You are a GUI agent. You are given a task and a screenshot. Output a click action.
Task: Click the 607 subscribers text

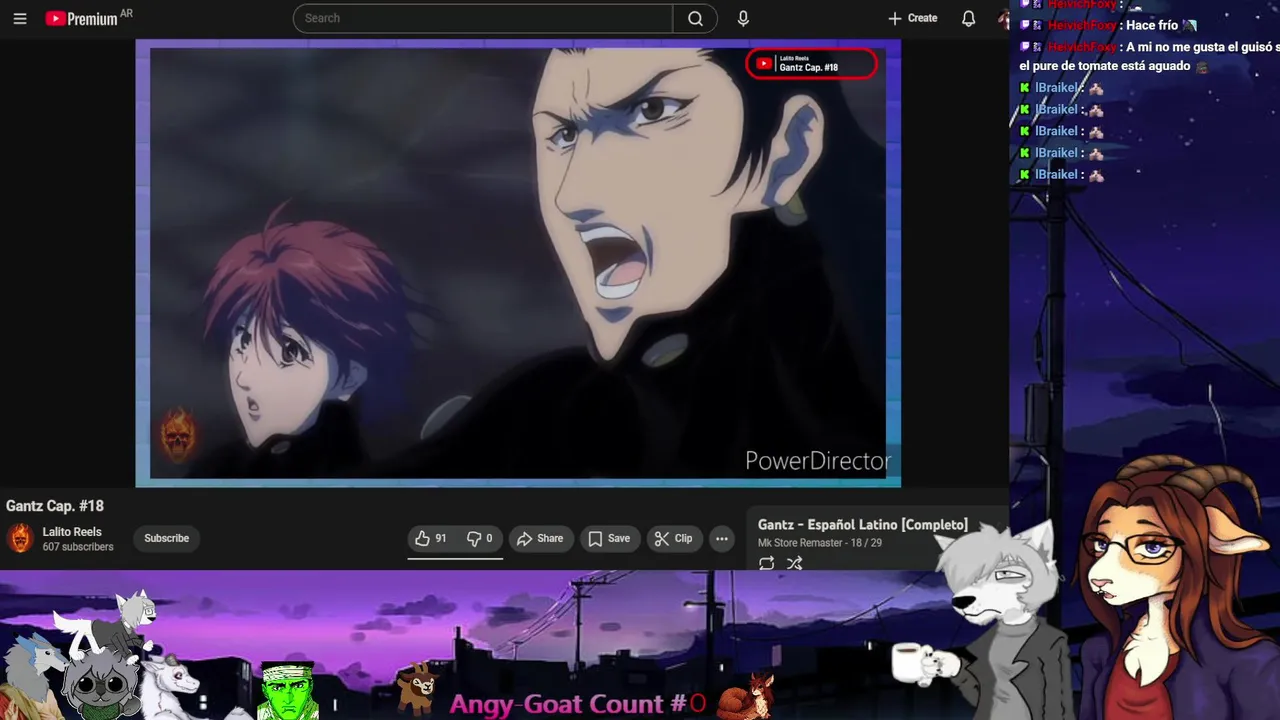[78, 547]
